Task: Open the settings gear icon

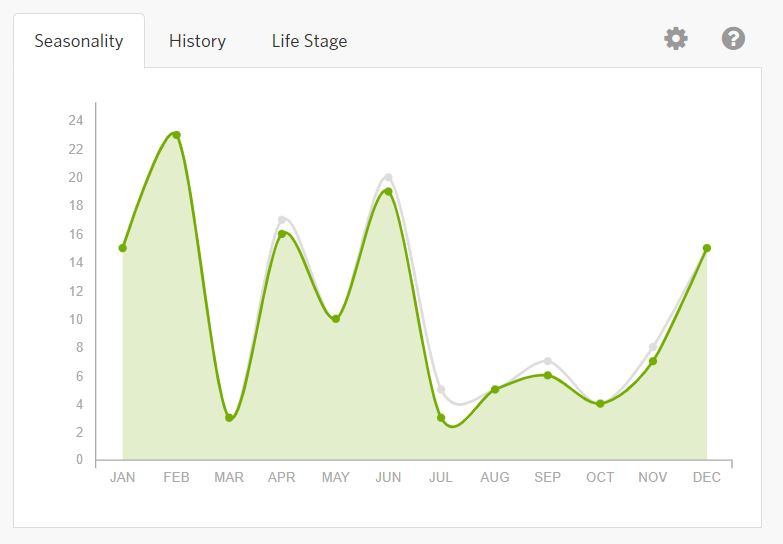Action: point(676,39)
